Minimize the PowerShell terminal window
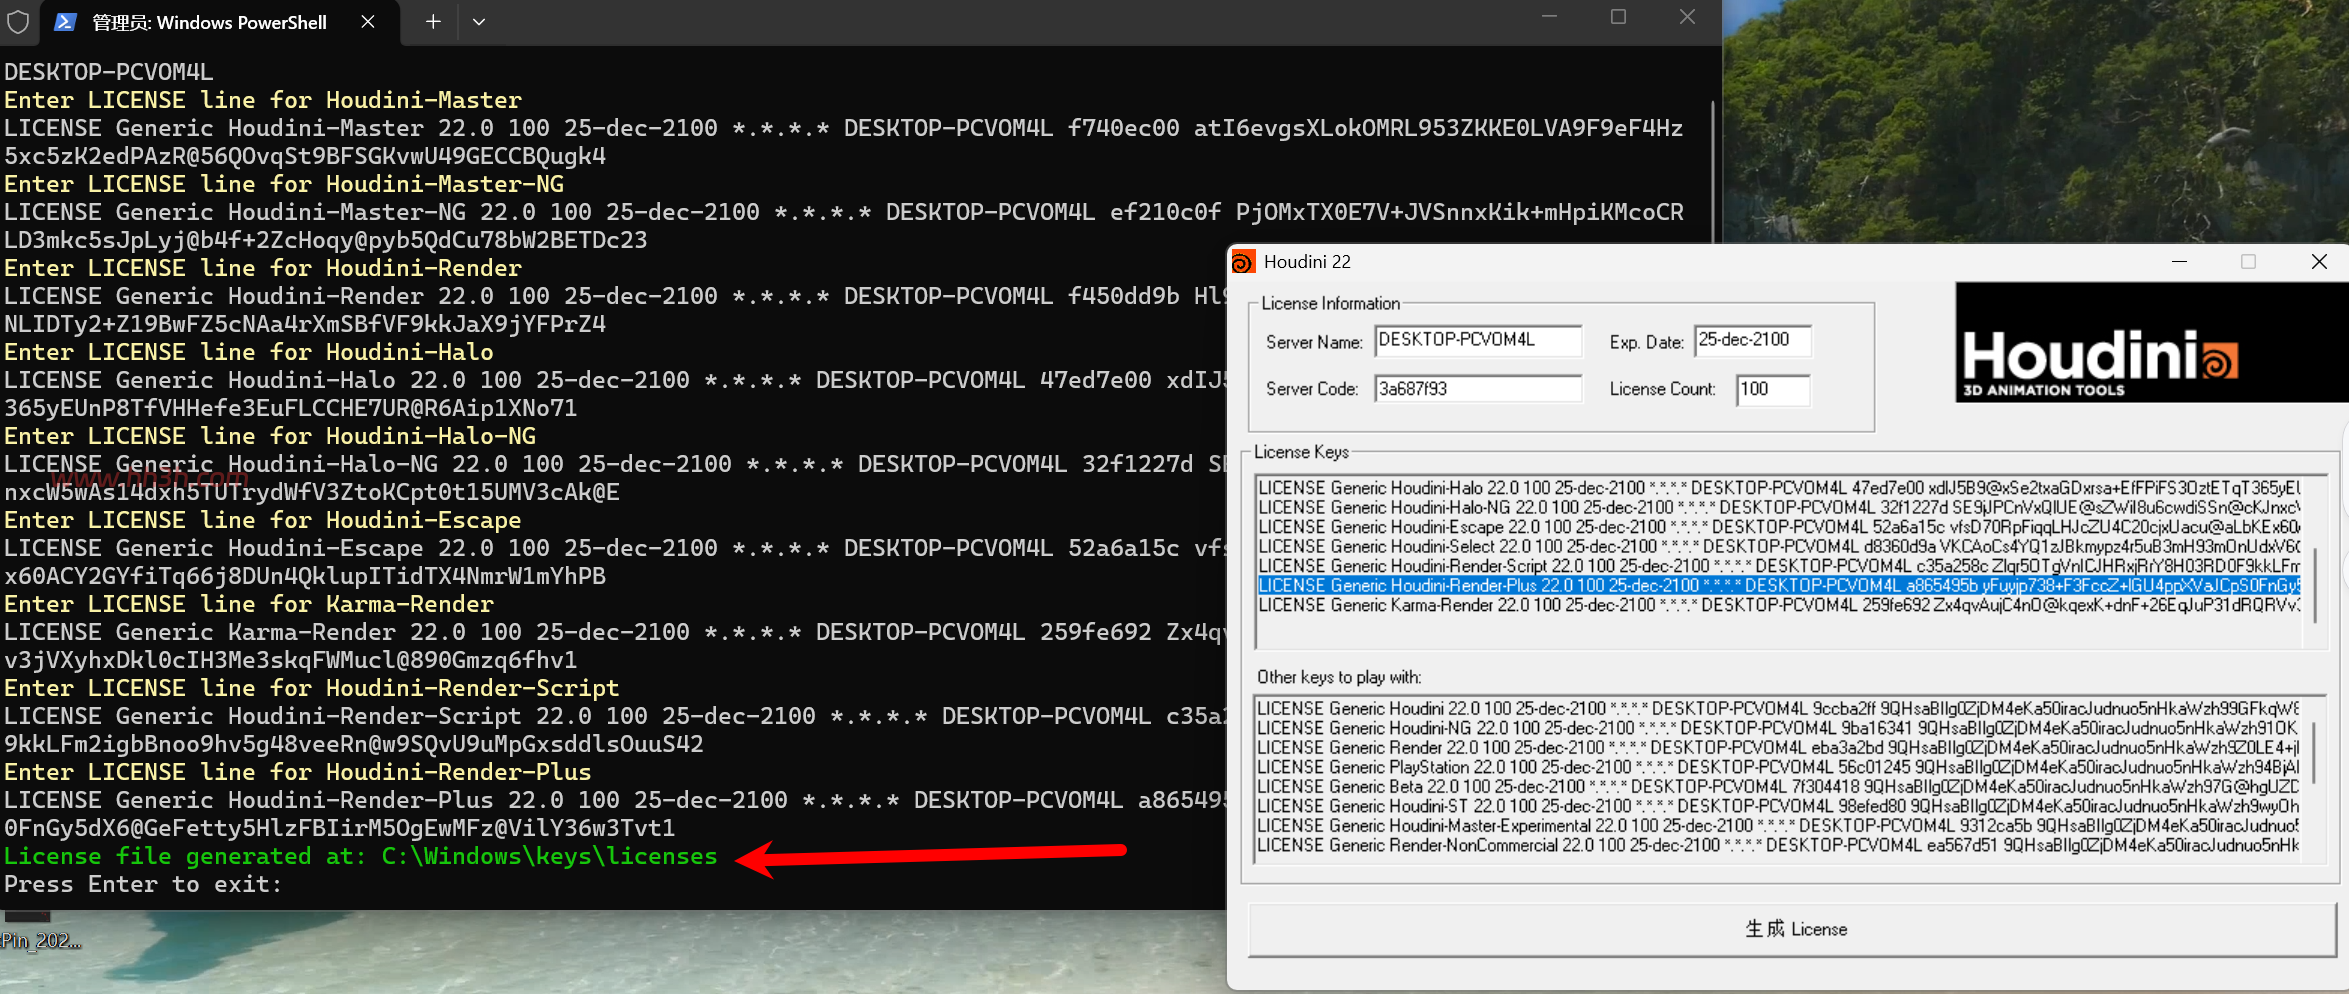Viewport: 2349px width, 994px height. 1550,17
